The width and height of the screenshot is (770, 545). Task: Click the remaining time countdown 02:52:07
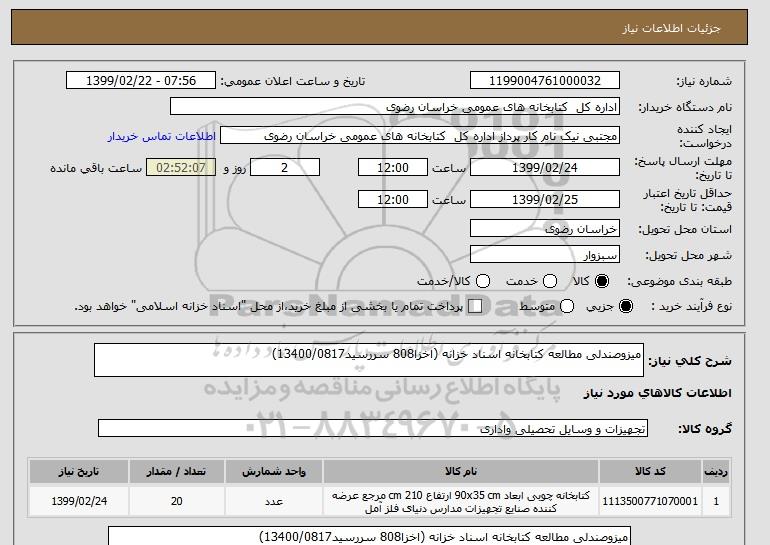[x=181, y=167]
